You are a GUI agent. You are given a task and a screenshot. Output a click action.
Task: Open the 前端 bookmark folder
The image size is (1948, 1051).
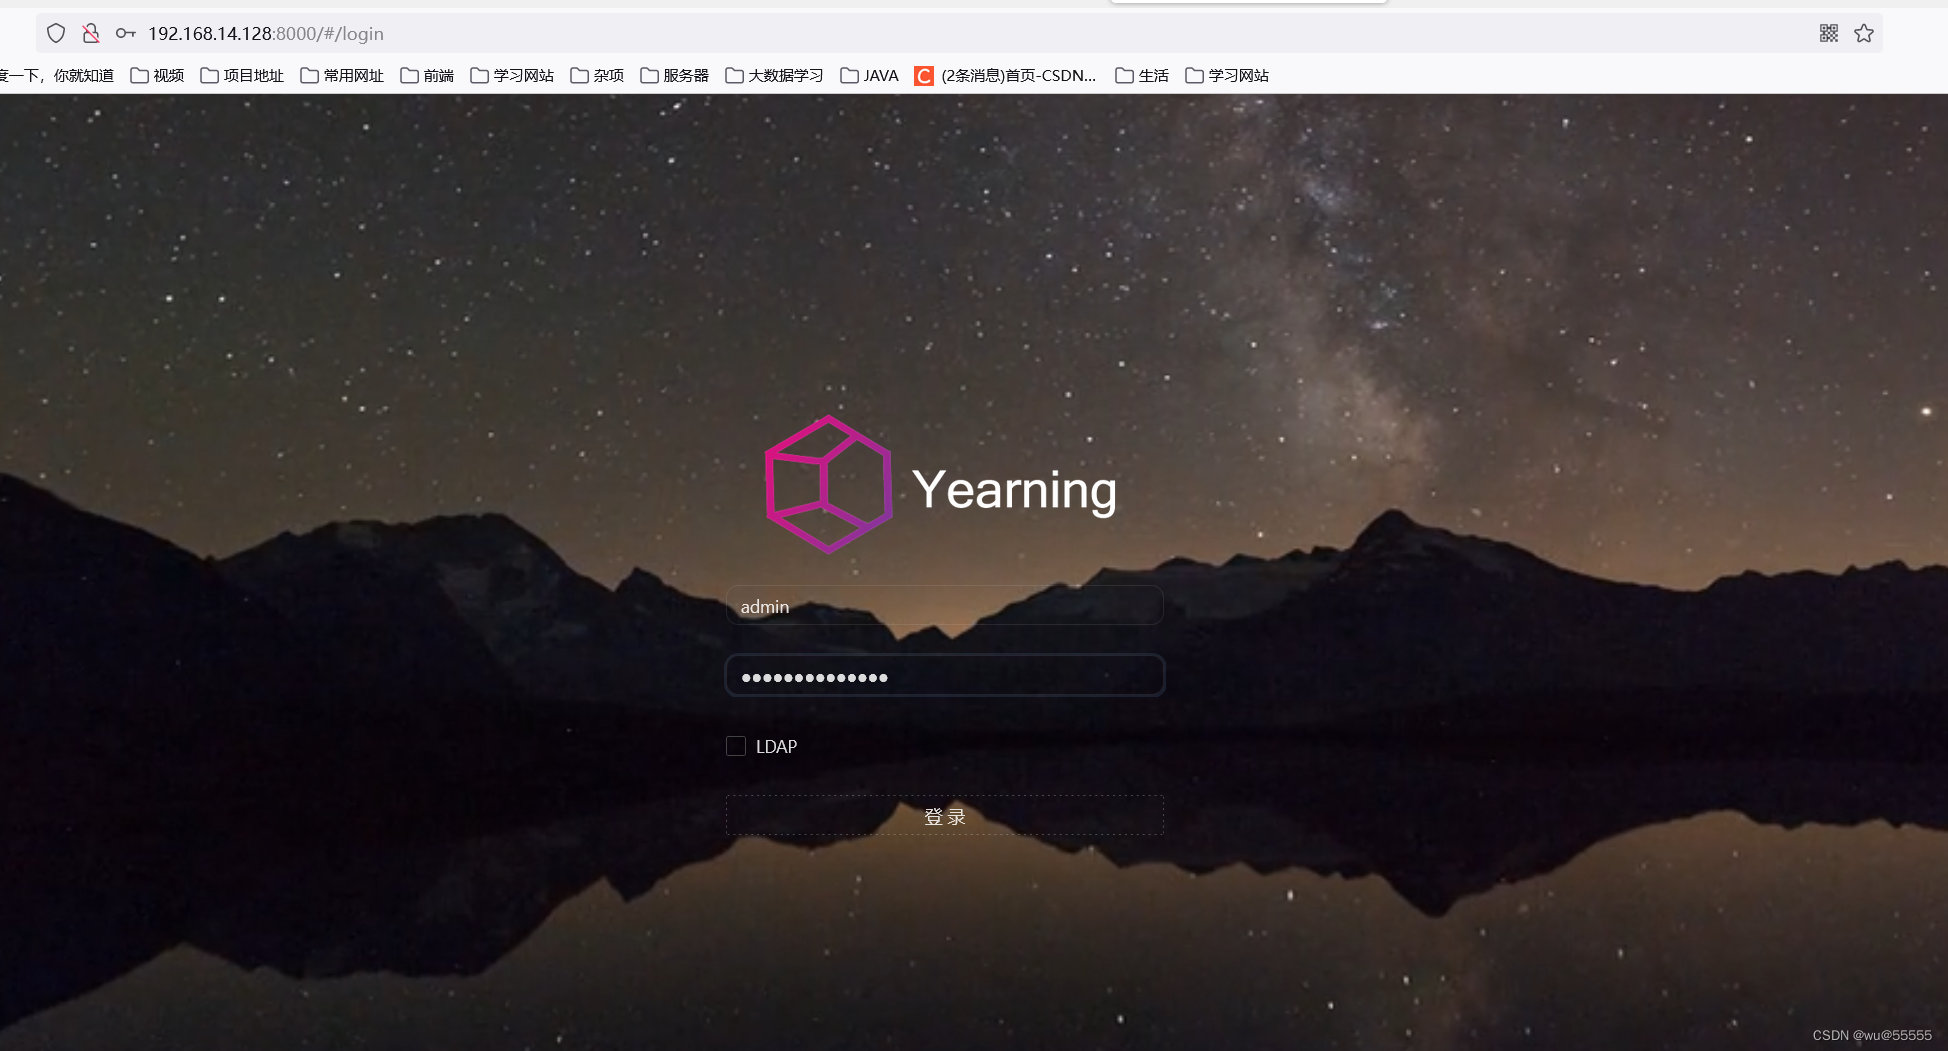(427, 76)
